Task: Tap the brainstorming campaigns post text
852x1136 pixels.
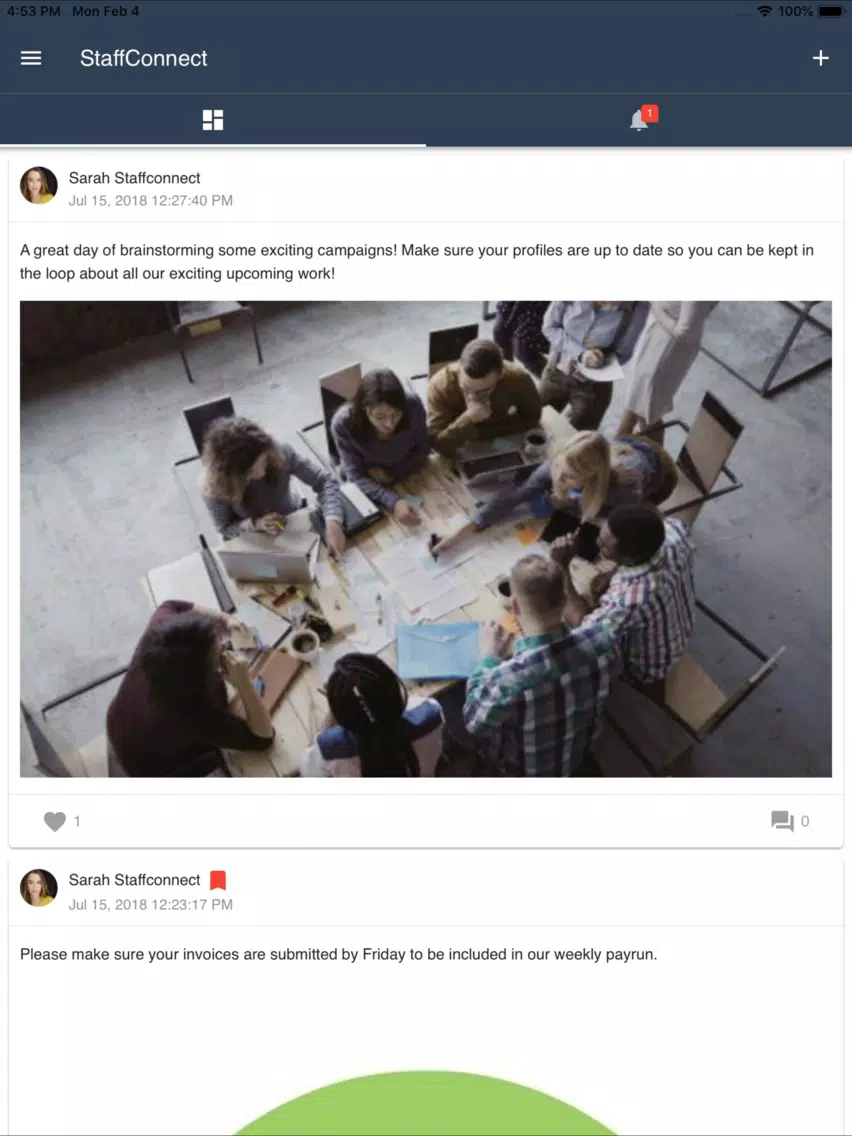Action: [x=417, y=262]
